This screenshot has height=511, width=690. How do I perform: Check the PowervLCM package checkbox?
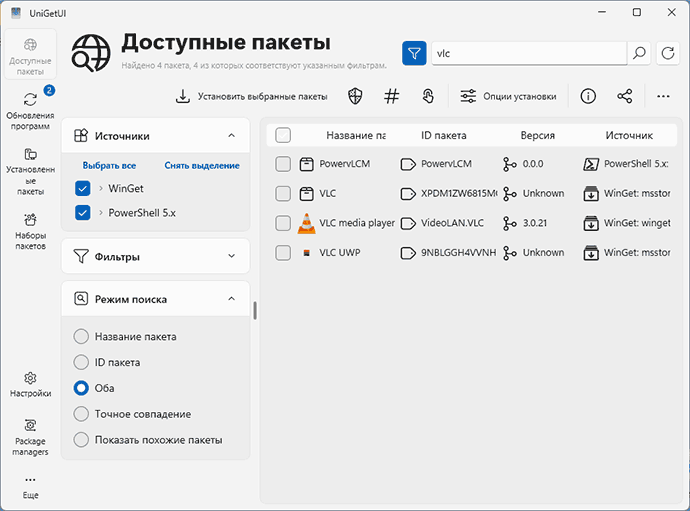coord(283,164)
